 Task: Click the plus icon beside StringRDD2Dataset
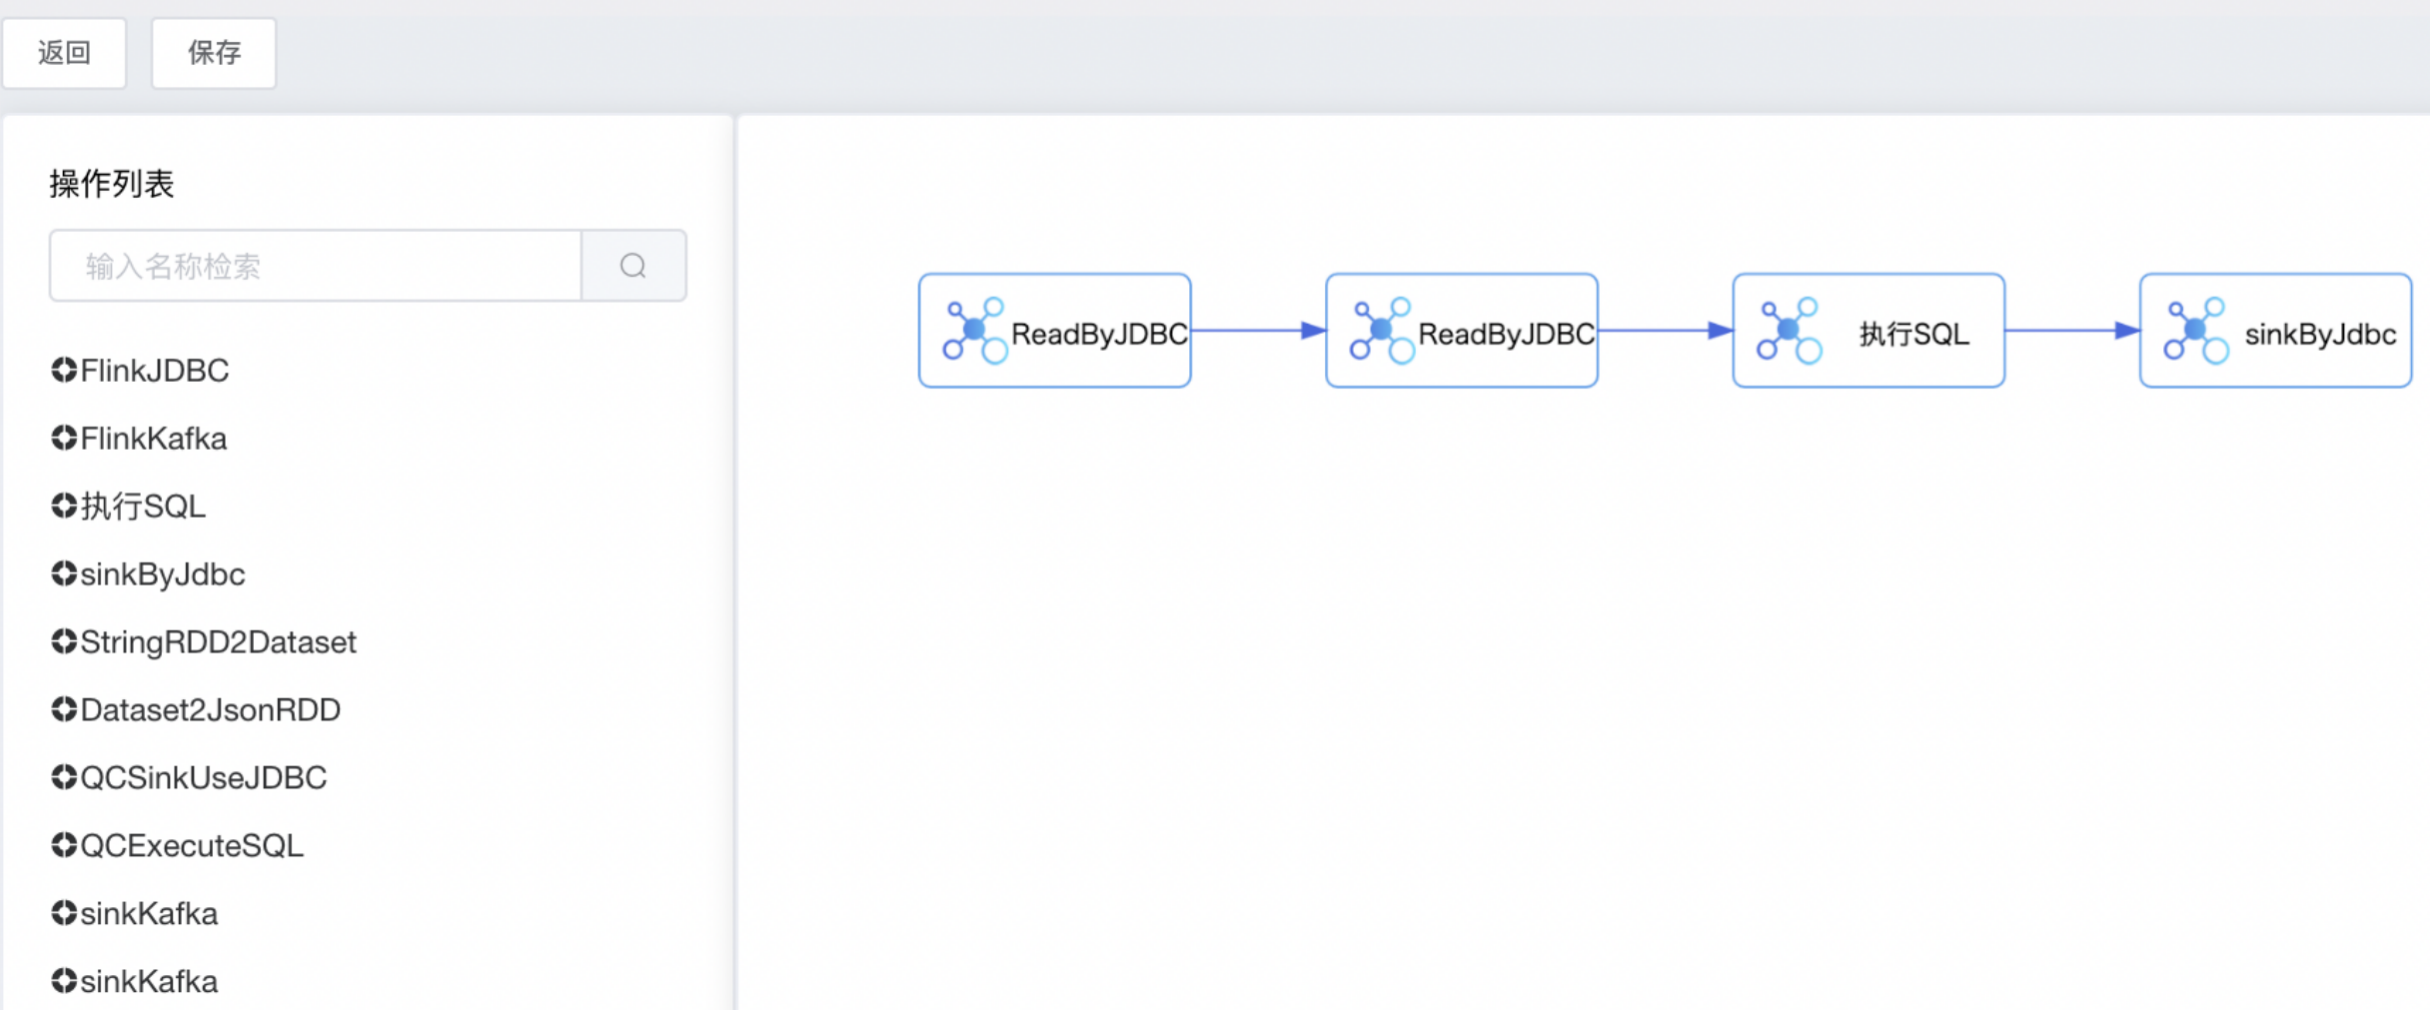[x=64, y=642]
